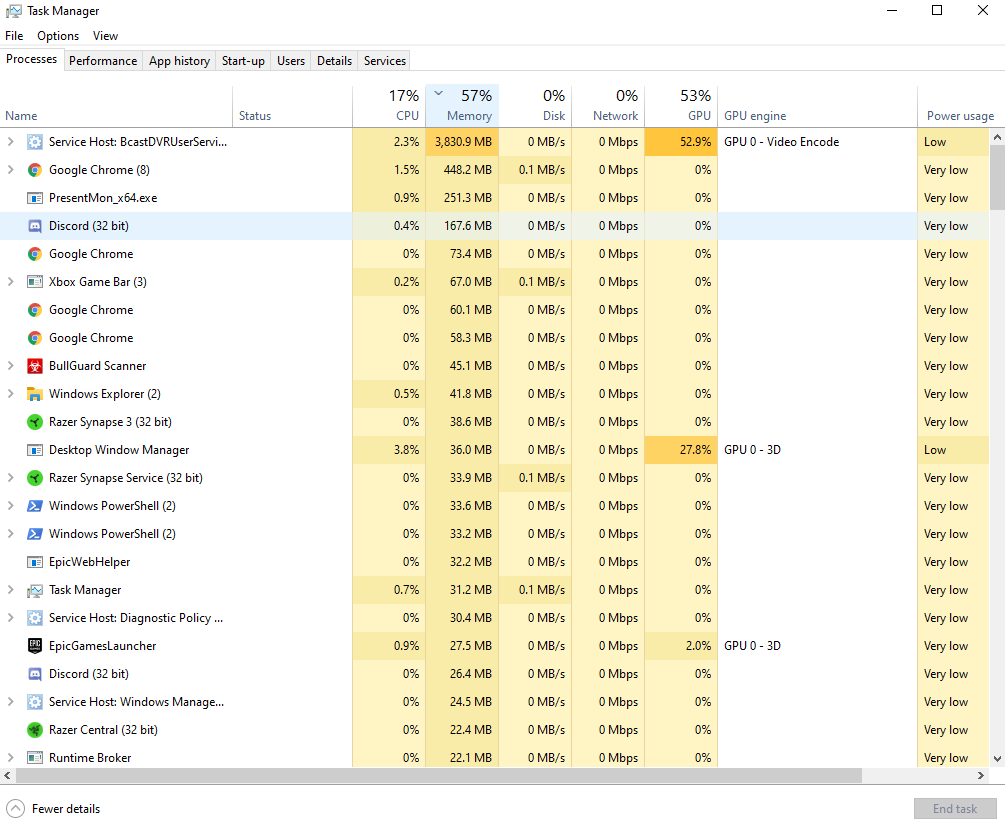Sort by the Name column header
Image resolution: width=1005 pixels, height=824 pixels.
(x=115, y=106)
